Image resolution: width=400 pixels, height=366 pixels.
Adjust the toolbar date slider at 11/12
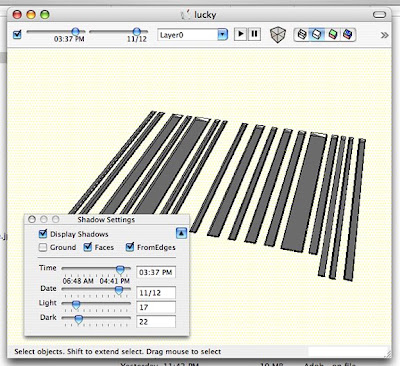pyautogui.click(x=137, y=32)
